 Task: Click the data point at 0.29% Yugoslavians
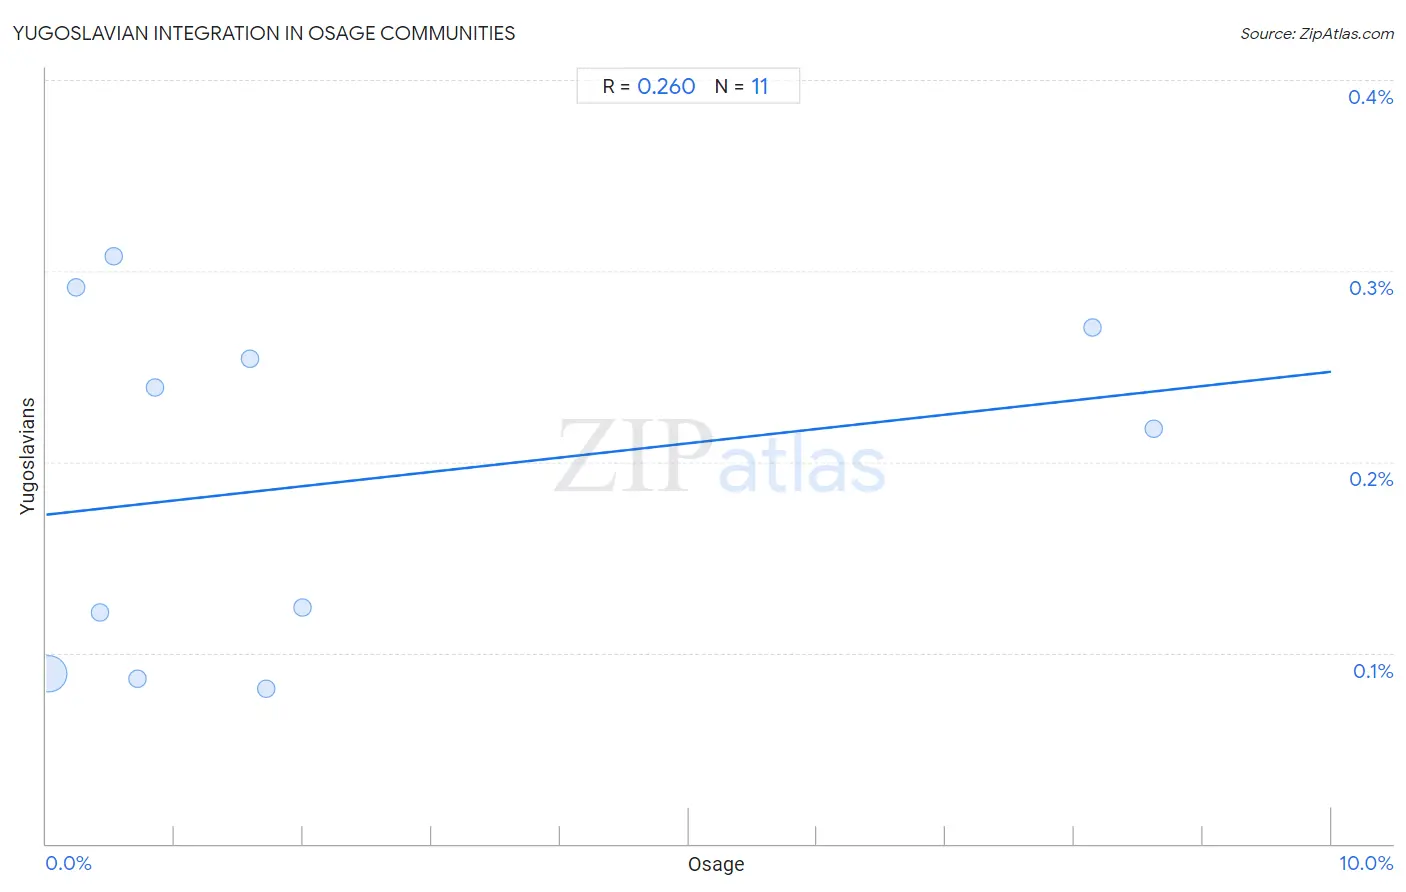click(76, 288)
